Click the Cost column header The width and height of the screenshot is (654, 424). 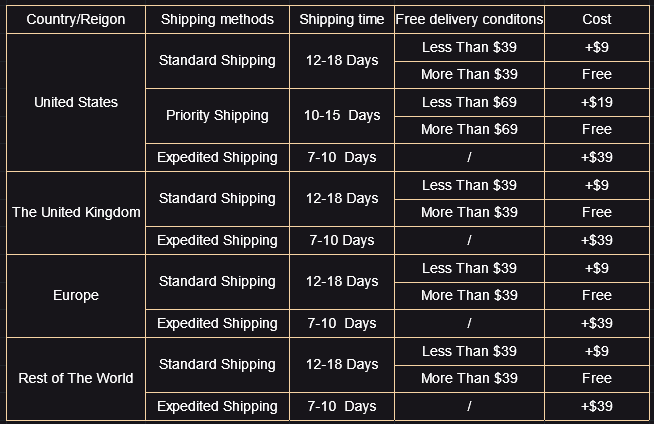(597, 19)
